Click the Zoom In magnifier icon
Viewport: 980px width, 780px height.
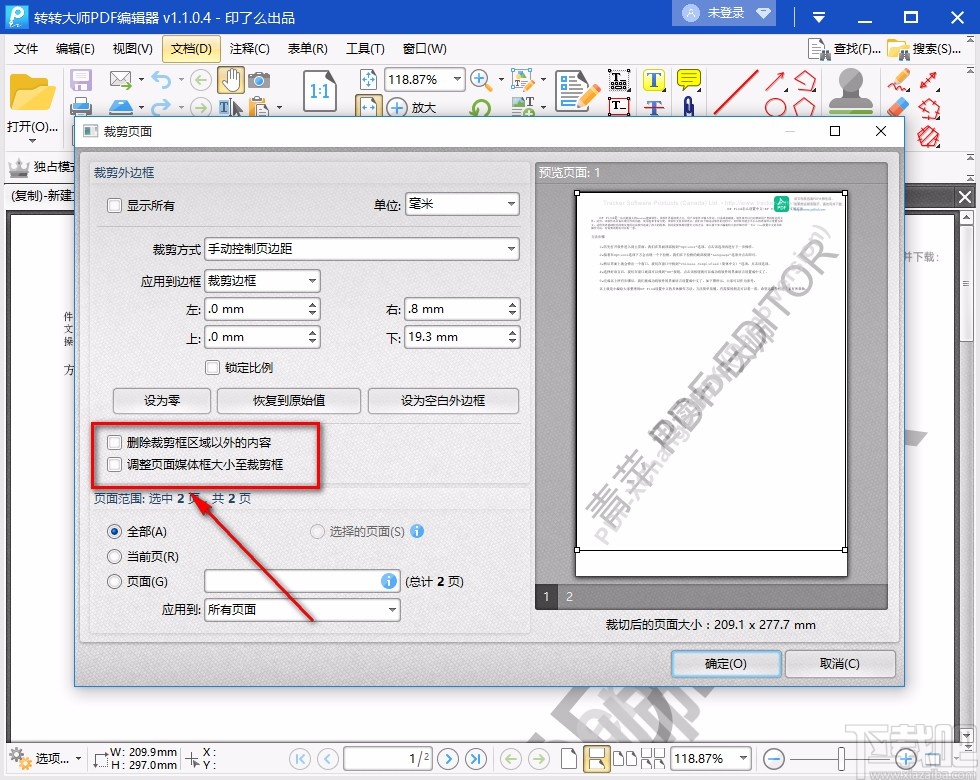[x=480, y=79]
